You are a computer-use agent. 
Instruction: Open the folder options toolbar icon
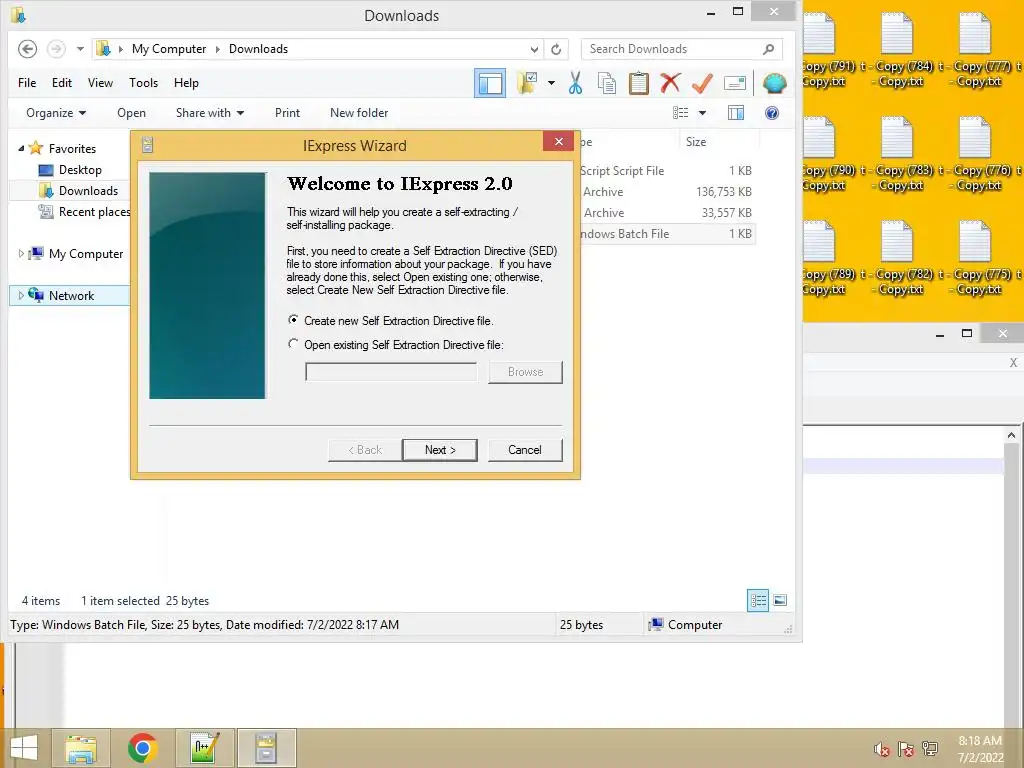526,83
